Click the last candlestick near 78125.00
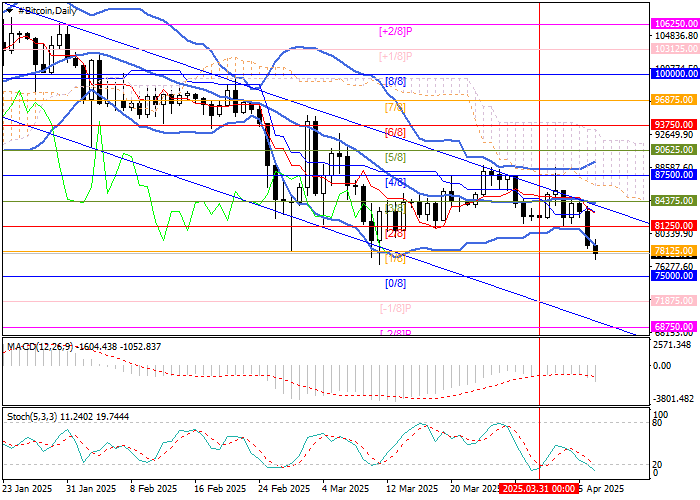Screen dimensions: 700x500 pos(596,252)
